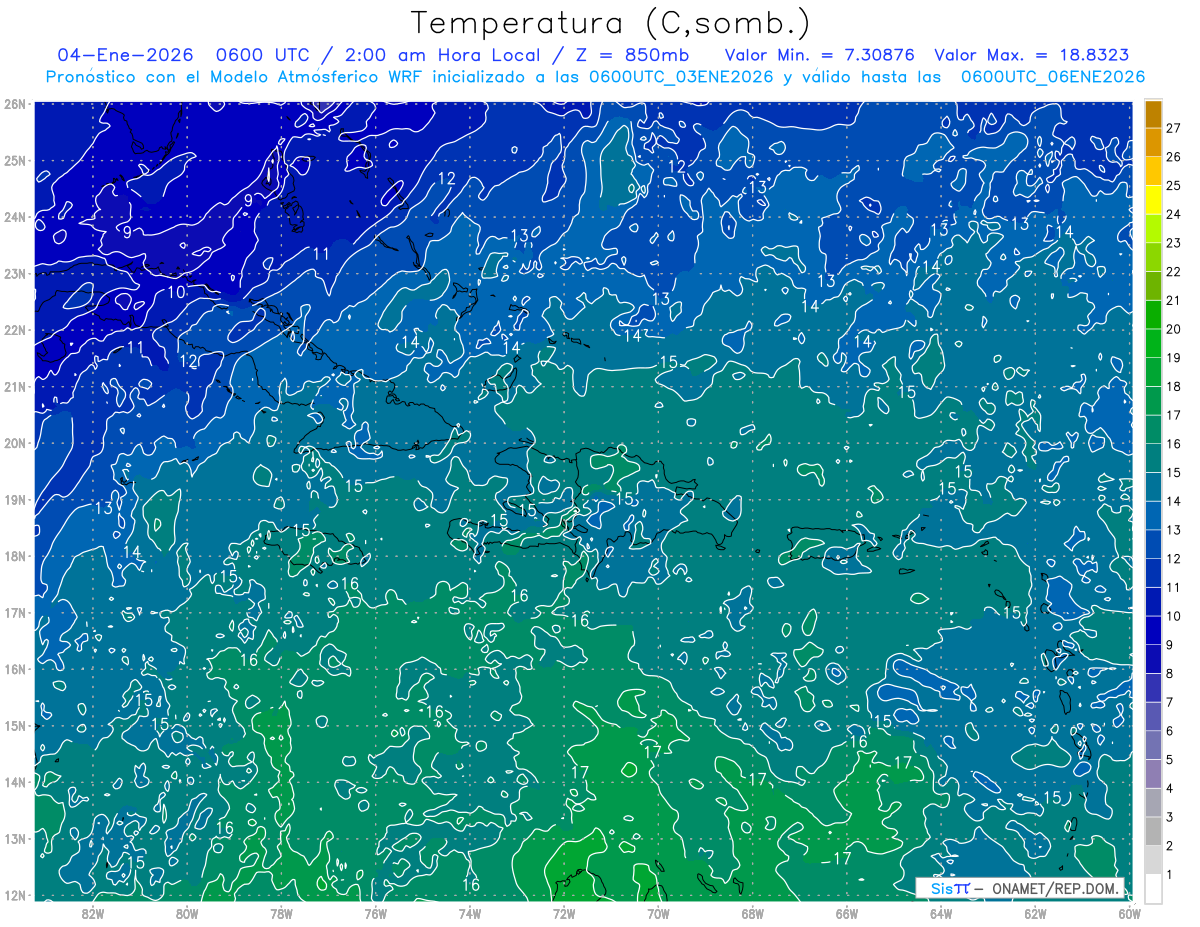Click the number 8 on the color scale
Viewport: 1200px width, 927px height.
[x=1169, y=674]
